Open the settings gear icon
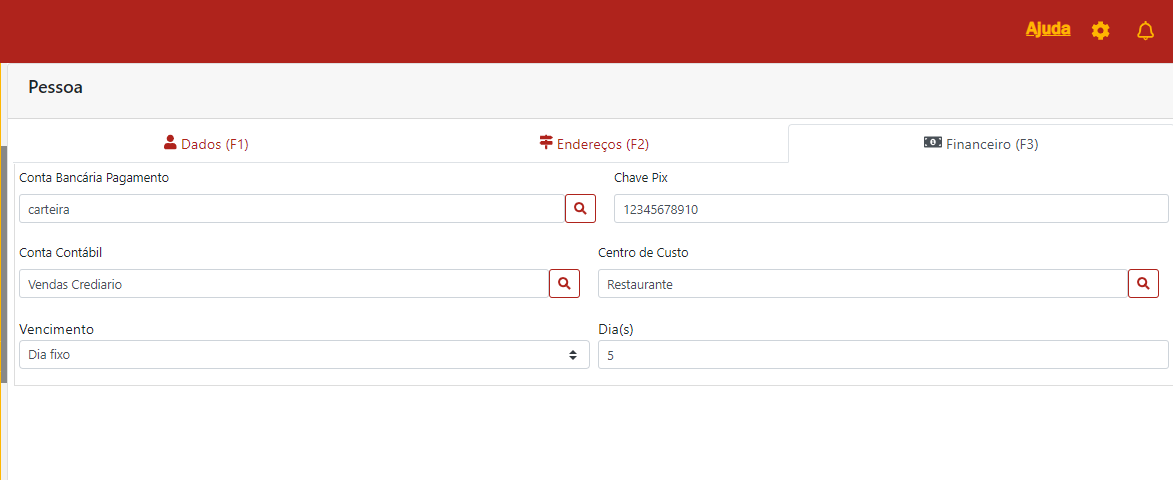Viewport: 1173px width, 480px height. click(x=1100, y=31)
